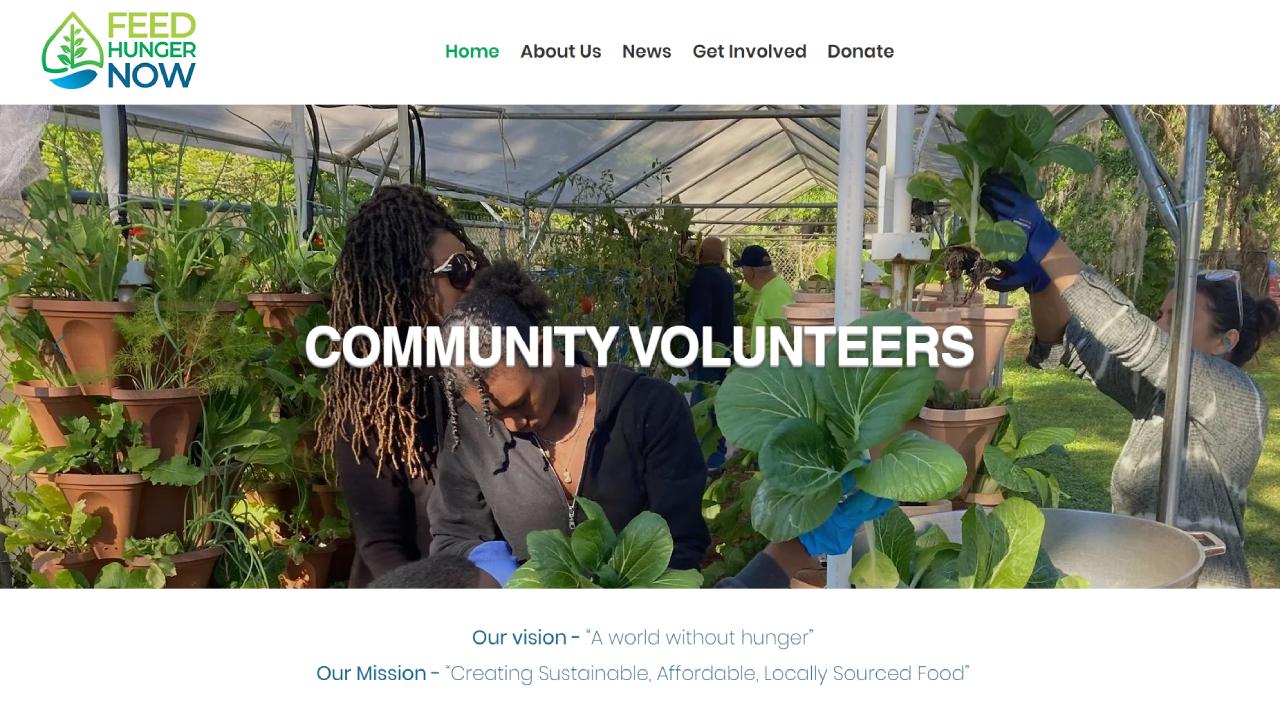The width and height of the screenshot is (1280, 720).
Task: Select Get Involved in the navigation
Action: coord(750,51)
